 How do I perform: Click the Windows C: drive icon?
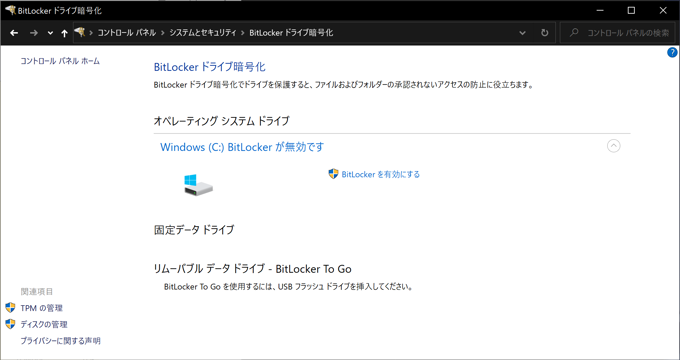198,185
